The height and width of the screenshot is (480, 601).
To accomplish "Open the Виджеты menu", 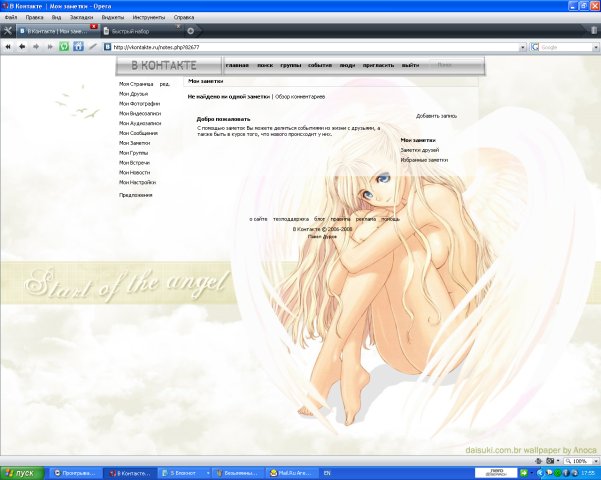I will click(113, 17).
